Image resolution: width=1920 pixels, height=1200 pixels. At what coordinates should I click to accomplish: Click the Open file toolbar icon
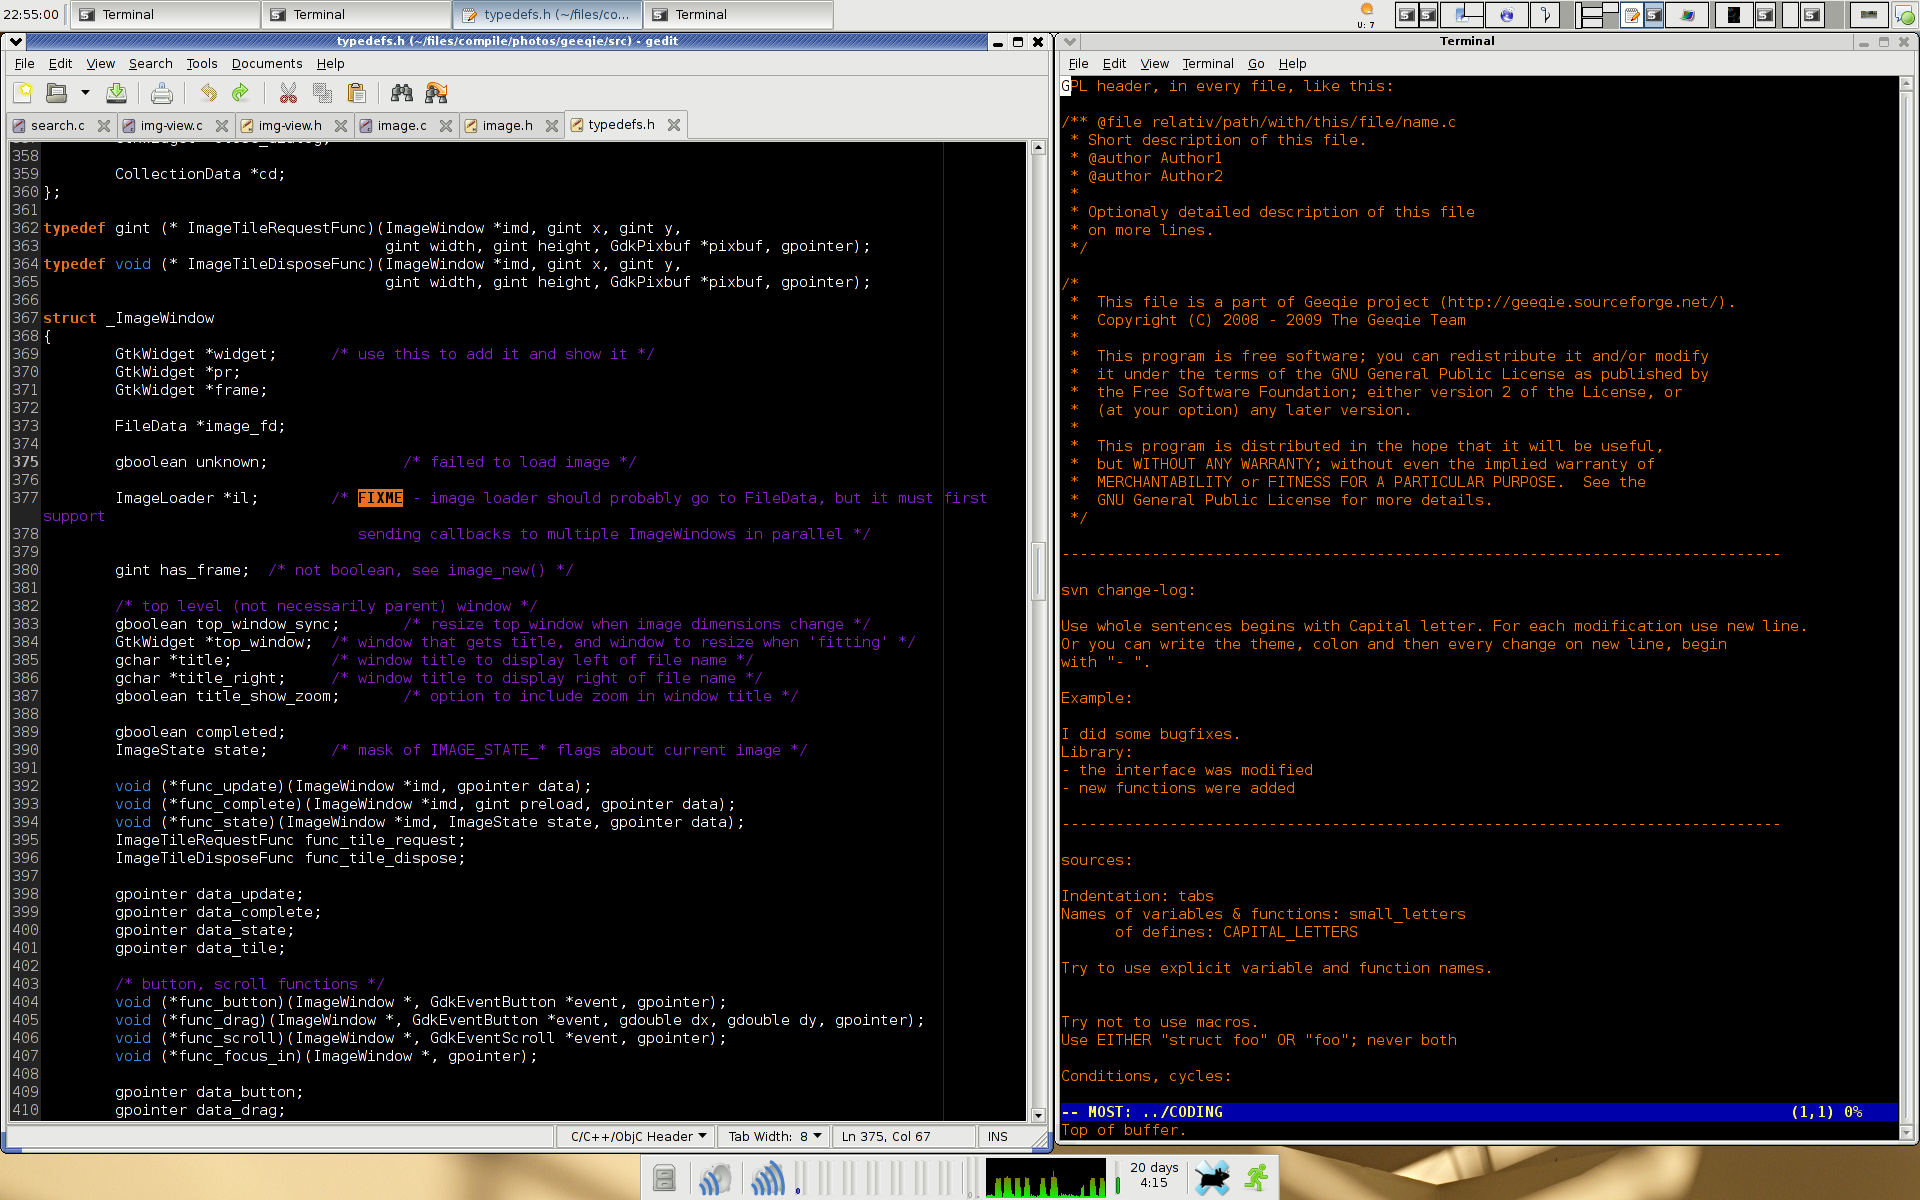tap(56, 93)
